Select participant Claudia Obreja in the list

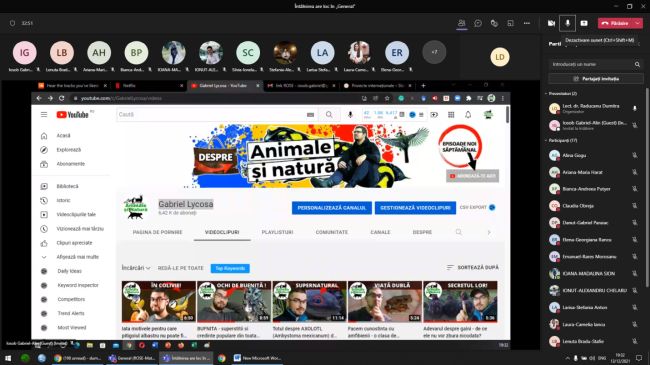pos(595,206)
